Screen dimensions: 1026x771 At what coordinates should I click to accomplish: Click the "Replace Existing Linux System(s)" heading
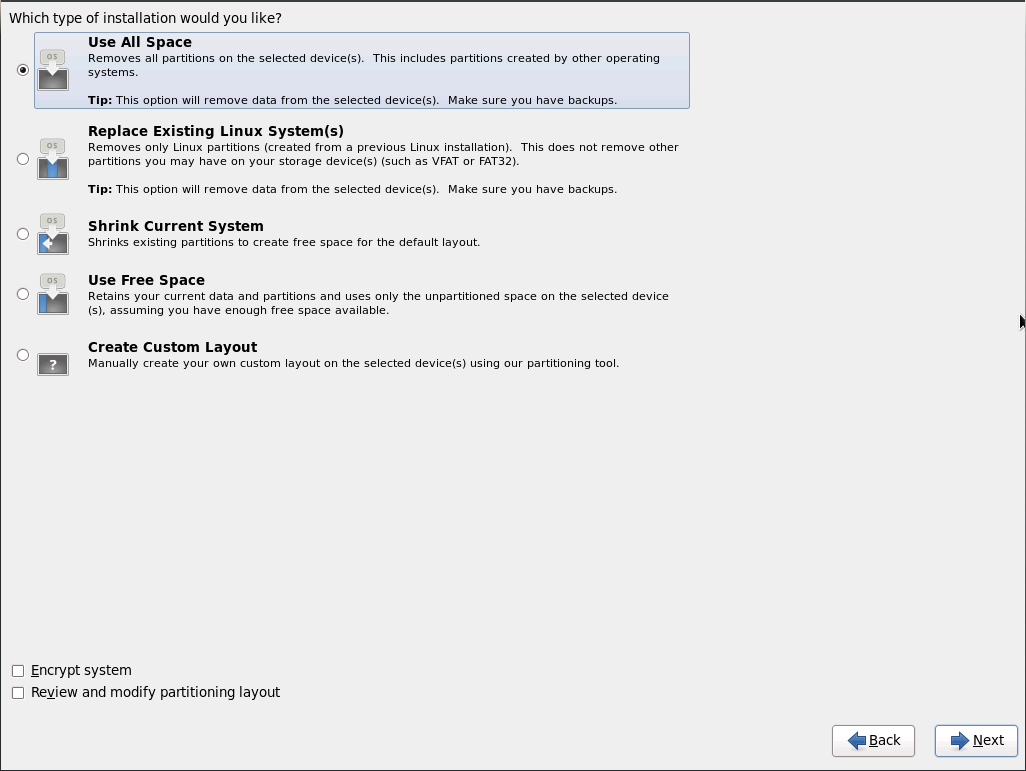216,131
